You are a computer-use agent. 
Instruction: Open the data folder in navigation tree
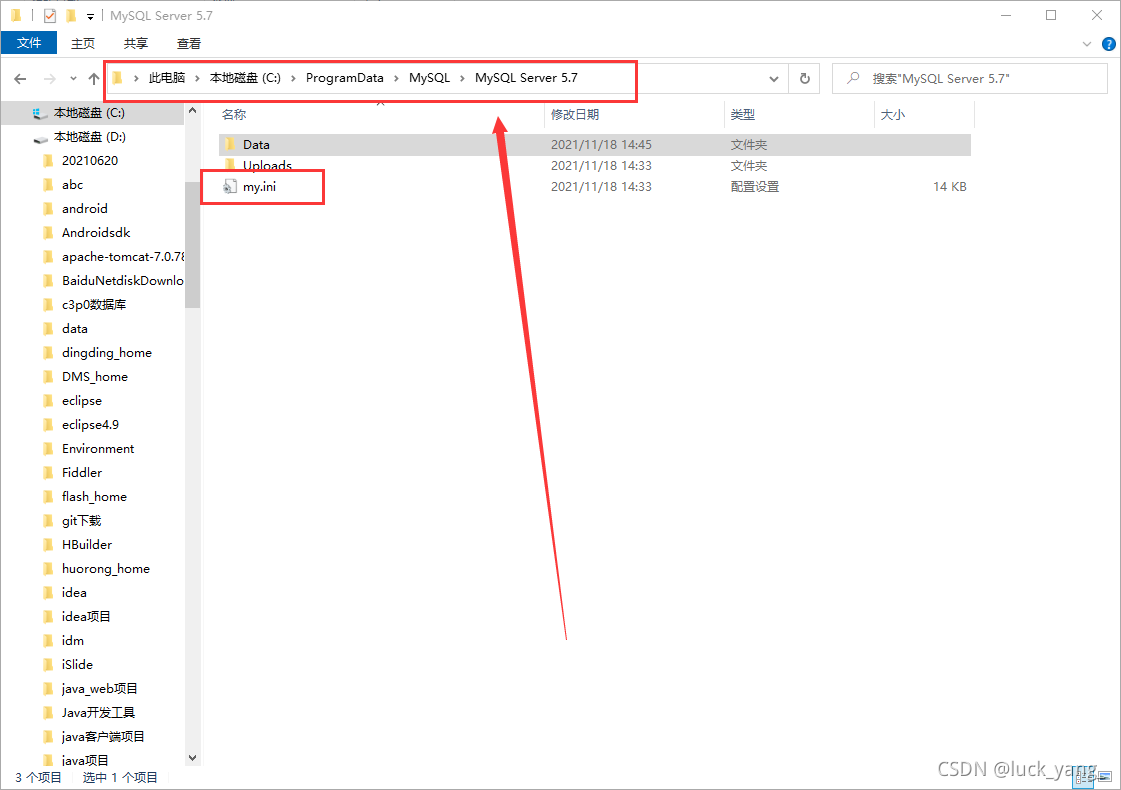(74, 329)
